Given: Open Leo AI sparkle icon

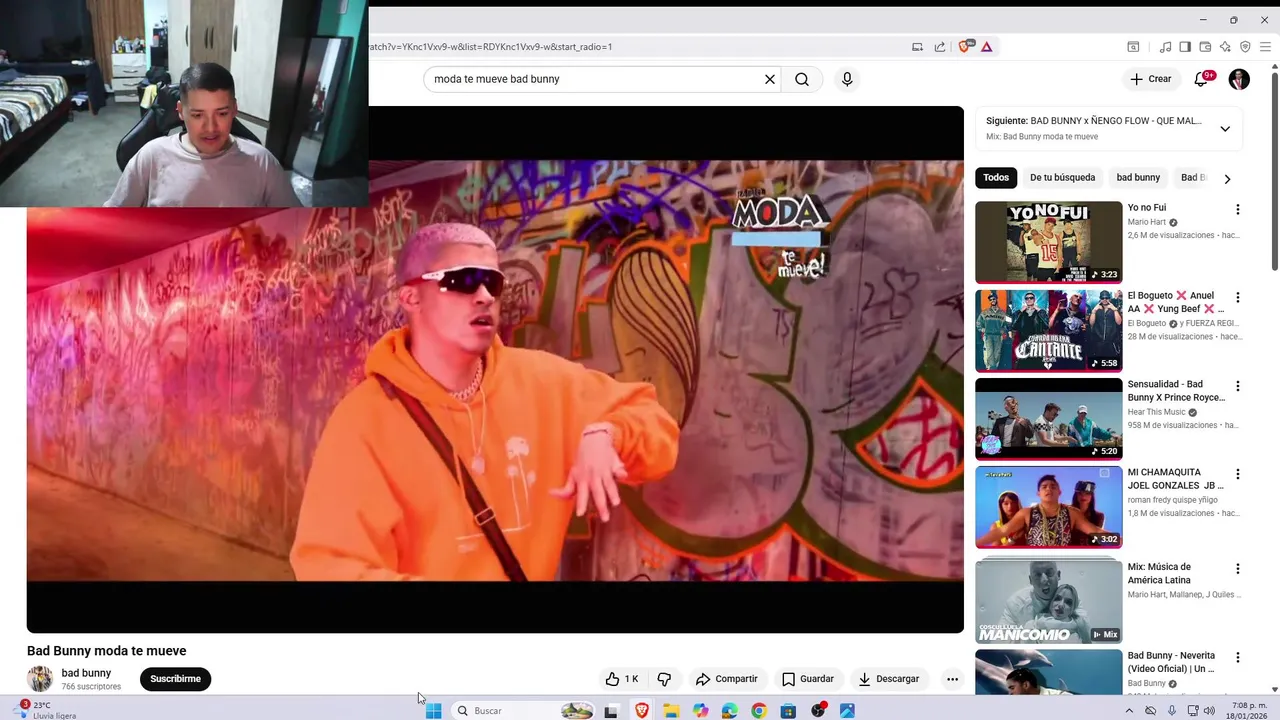Looking at the screenshot, I should (1225, 47).
